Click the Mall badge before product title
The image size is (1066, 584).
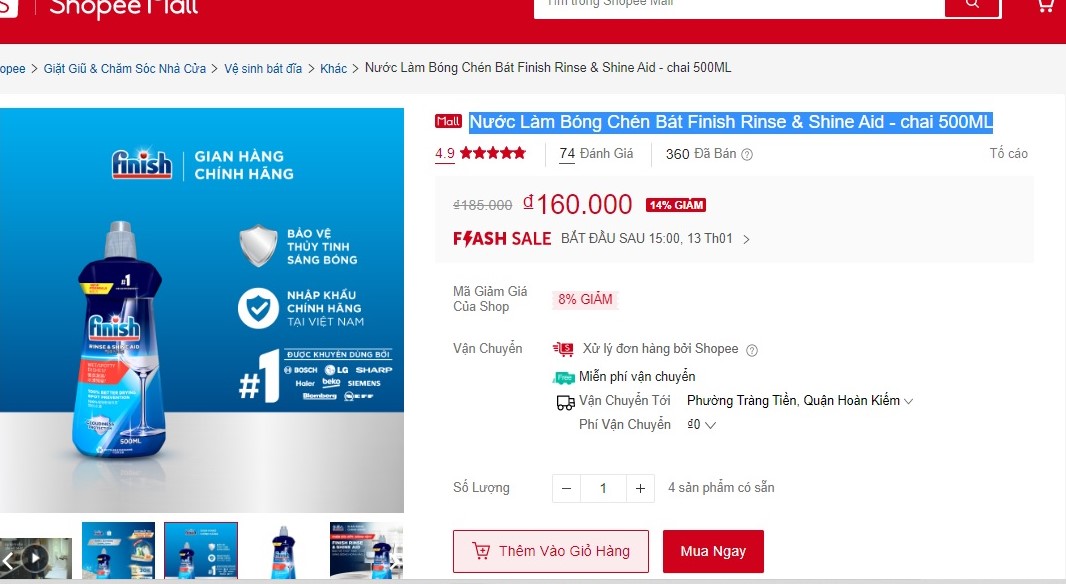pyautogui.click(x=448, y=121)
